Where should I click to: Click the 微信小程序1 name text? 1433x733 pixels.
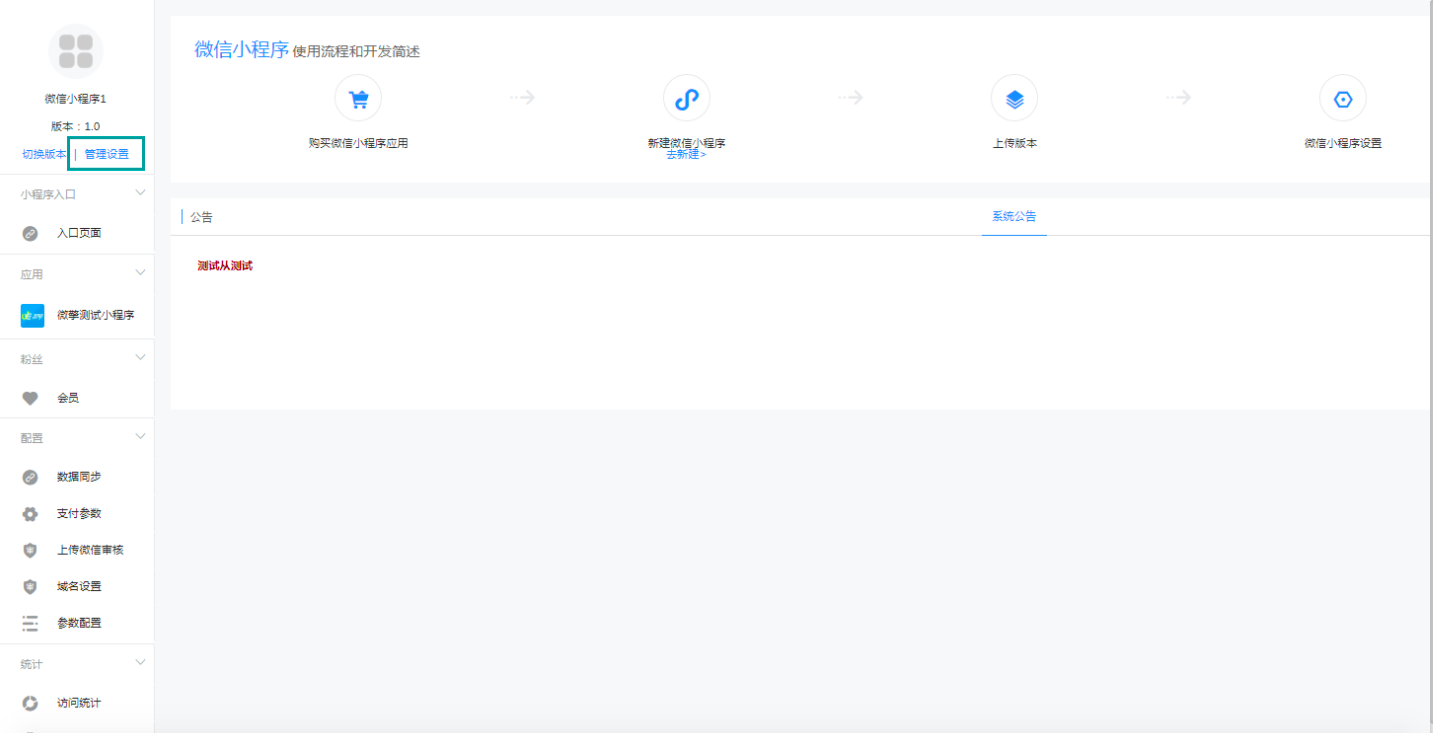[76, 99]
